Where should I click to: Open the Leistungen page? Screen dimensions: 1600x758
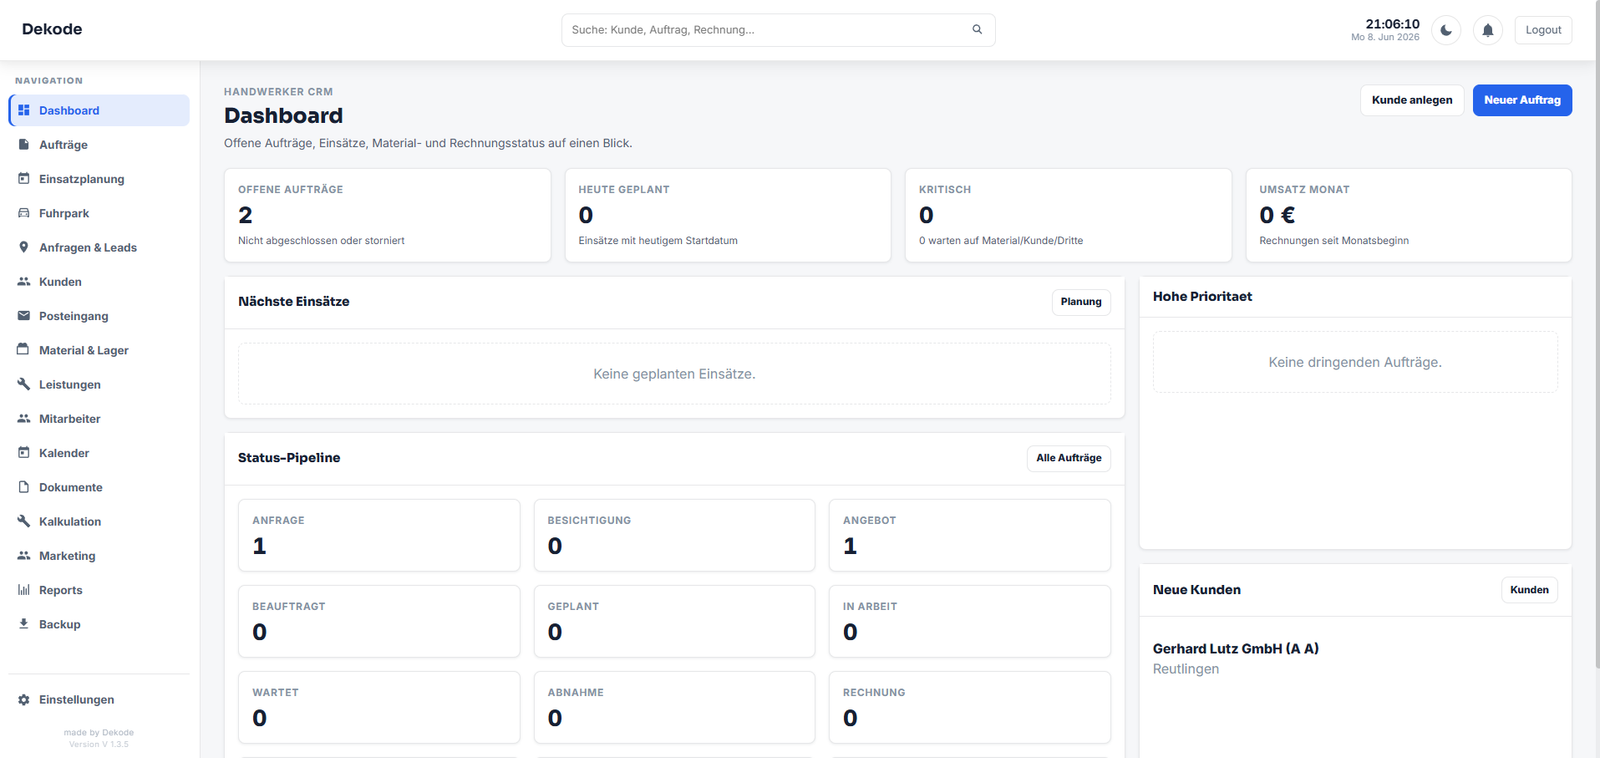(99, 384)
